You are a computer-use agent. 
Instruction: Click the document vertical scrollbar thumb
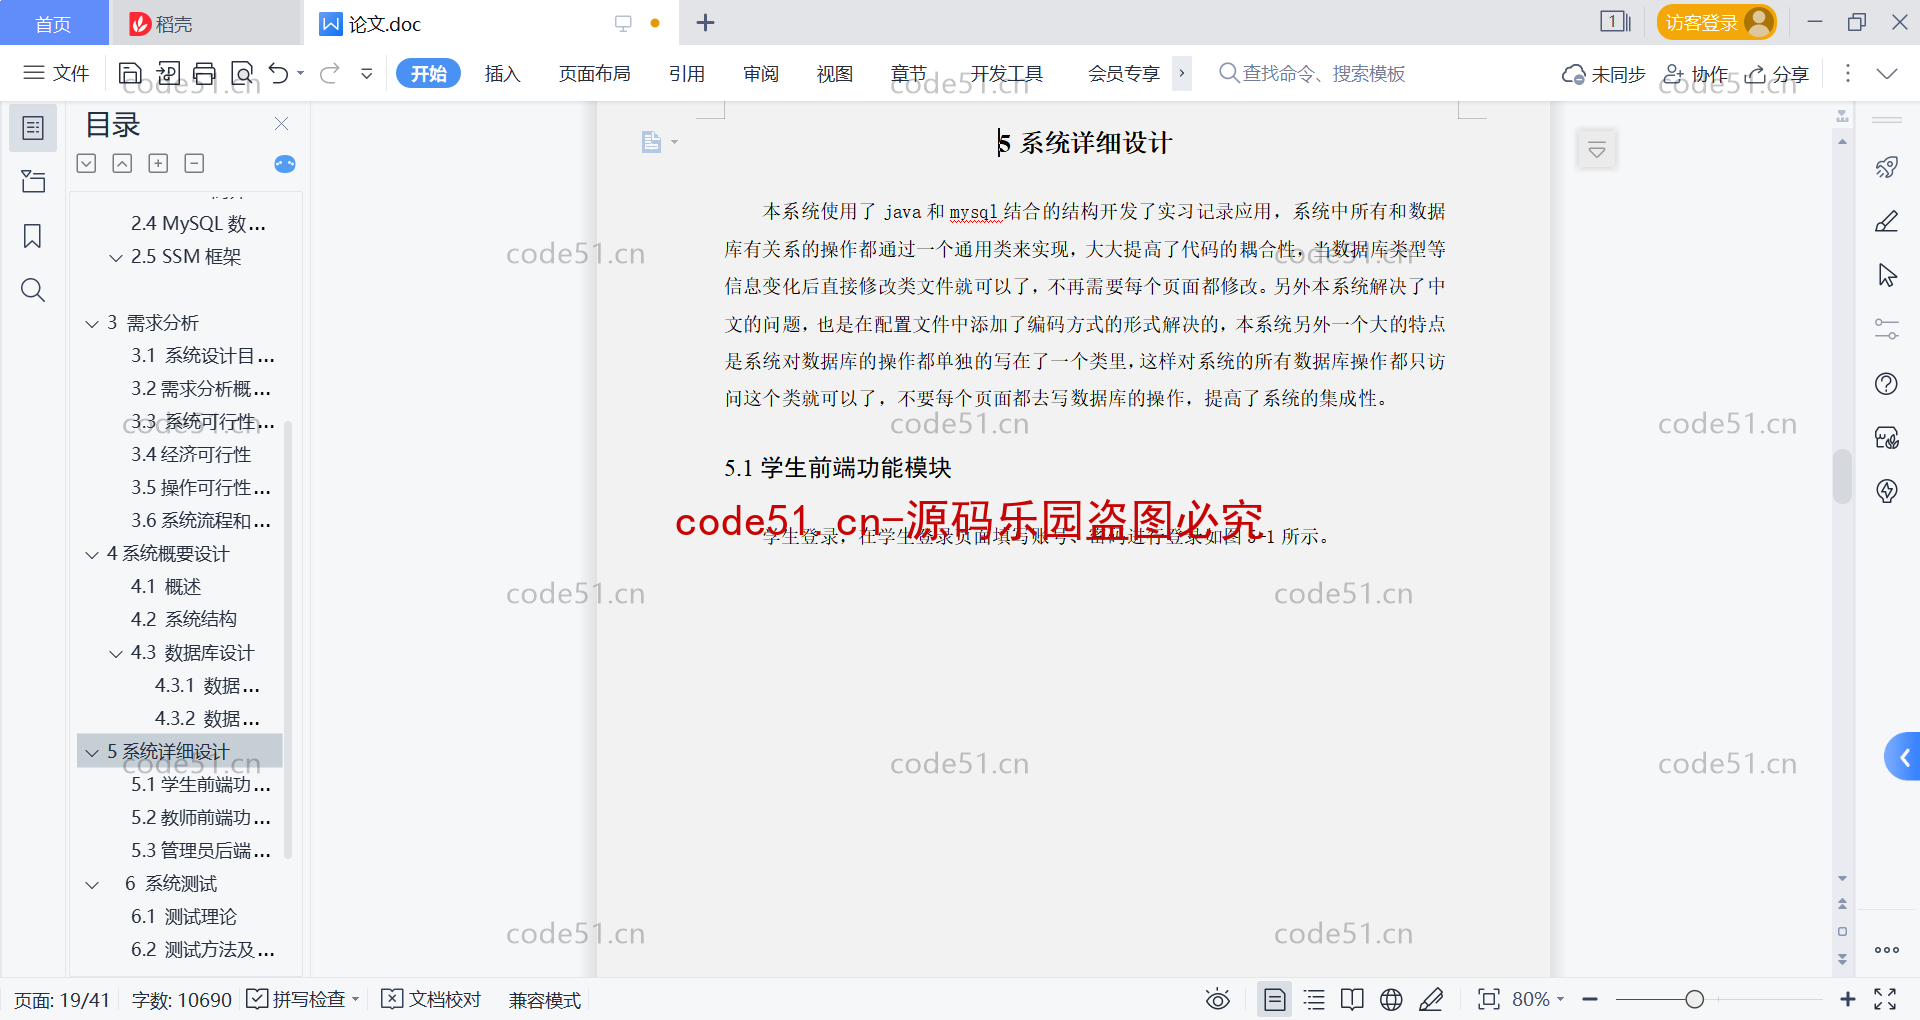click(1842, 476)
